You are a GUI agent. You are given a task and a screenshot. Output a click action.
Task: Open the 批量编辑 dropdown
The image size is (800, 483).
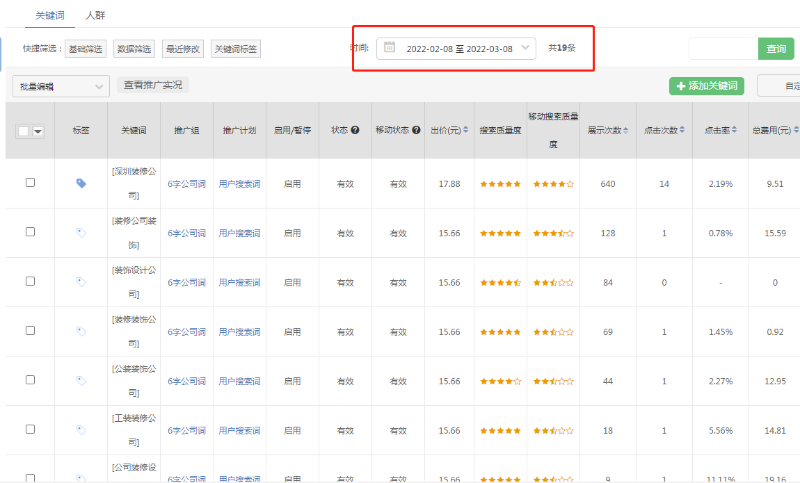coord(60,87)
